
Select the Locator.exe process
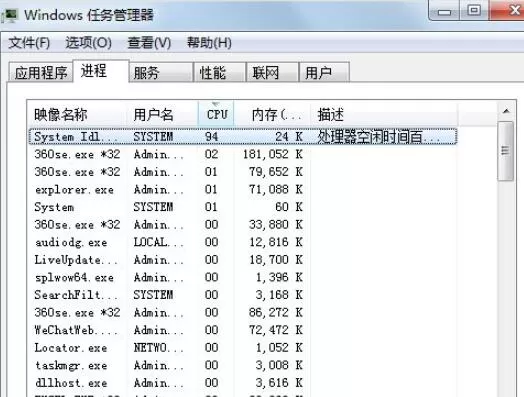[243, 348]
